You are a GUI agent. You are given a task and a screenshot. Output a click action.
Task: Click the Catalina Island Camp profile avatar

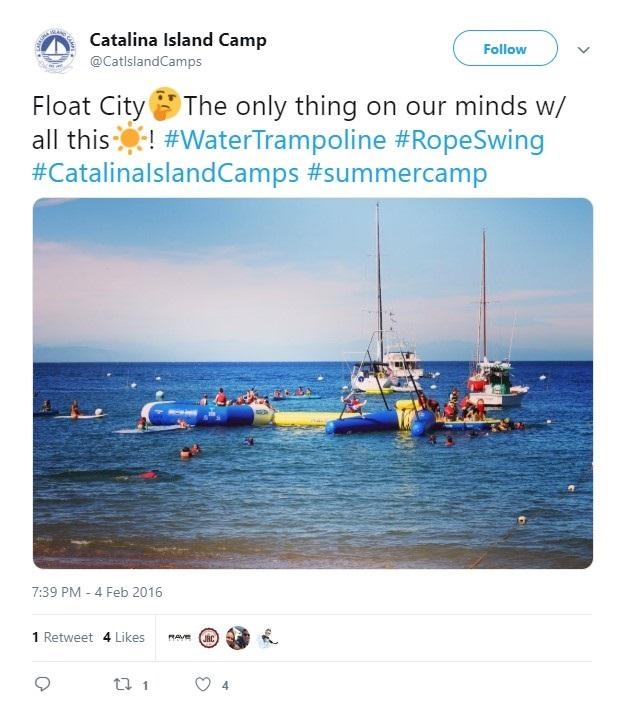[x=54, y=50]
